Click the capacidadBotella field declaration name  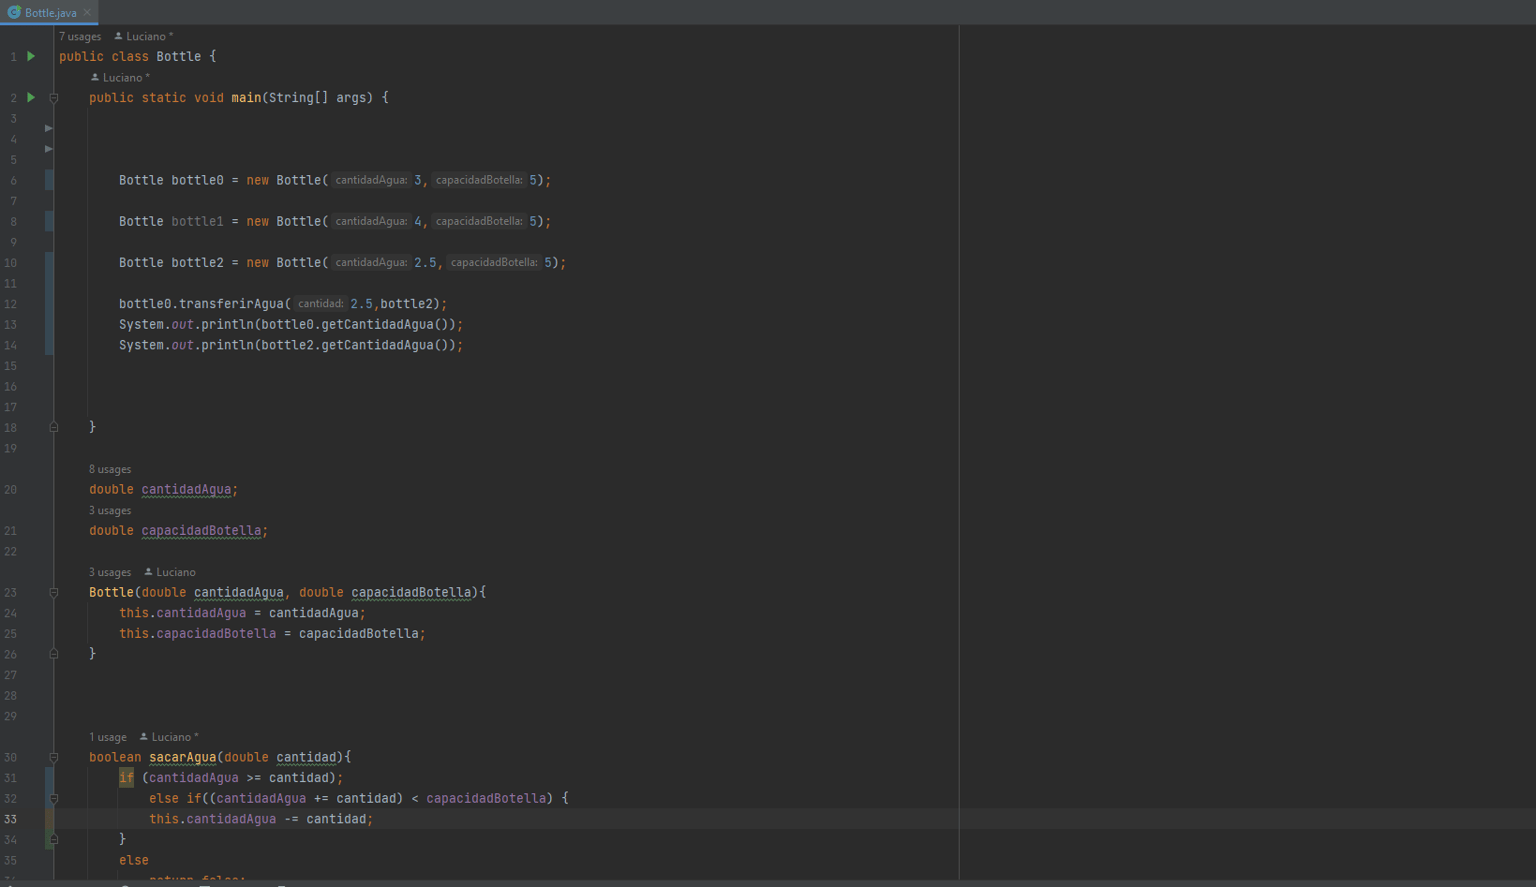201,531
